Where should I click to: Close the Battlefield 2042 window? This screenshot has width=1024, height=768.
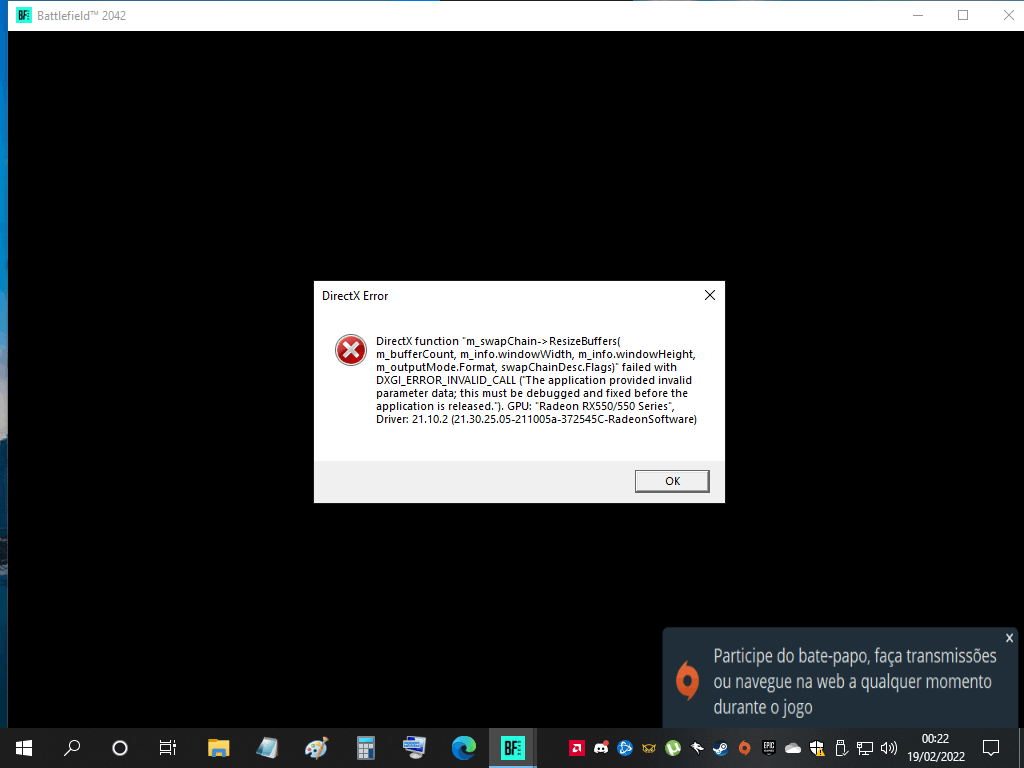(x=1008, y=15)
